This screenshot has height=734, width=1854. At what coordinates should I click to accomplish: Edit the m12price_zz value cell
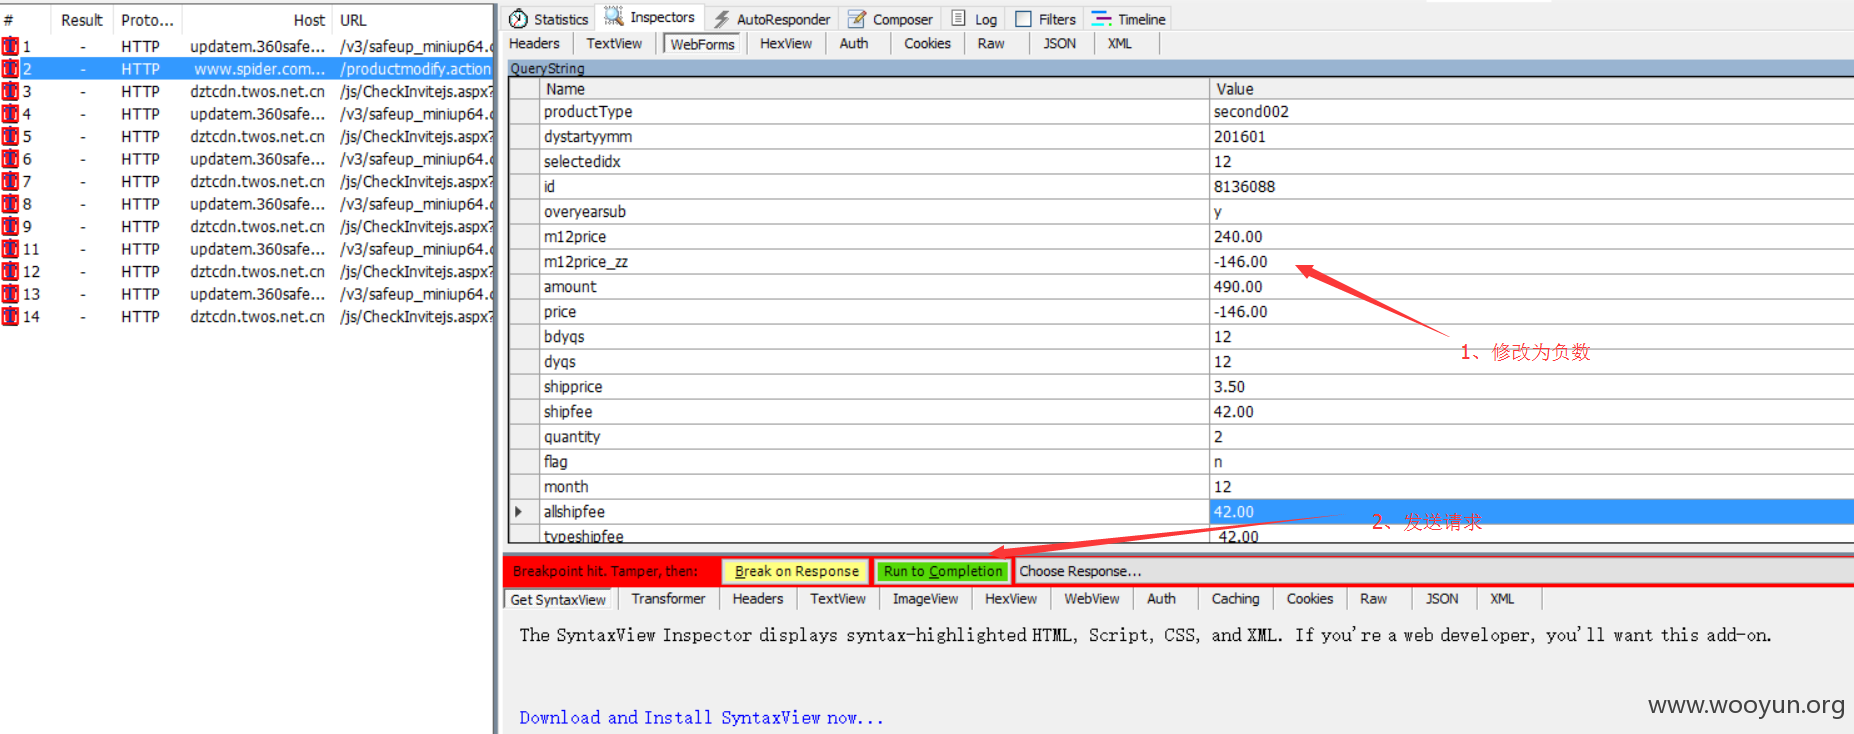coord(1531,262)
